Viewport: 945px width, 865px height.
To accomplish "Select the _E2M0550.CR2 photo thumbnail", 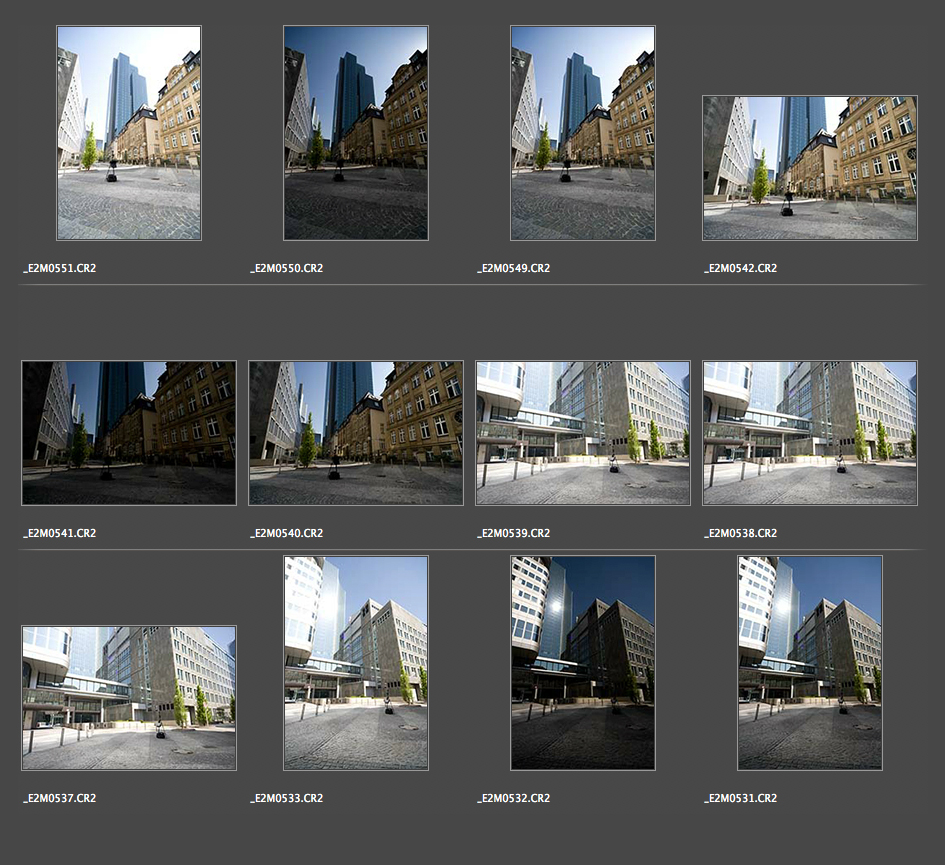I will (x=356, y=133).
